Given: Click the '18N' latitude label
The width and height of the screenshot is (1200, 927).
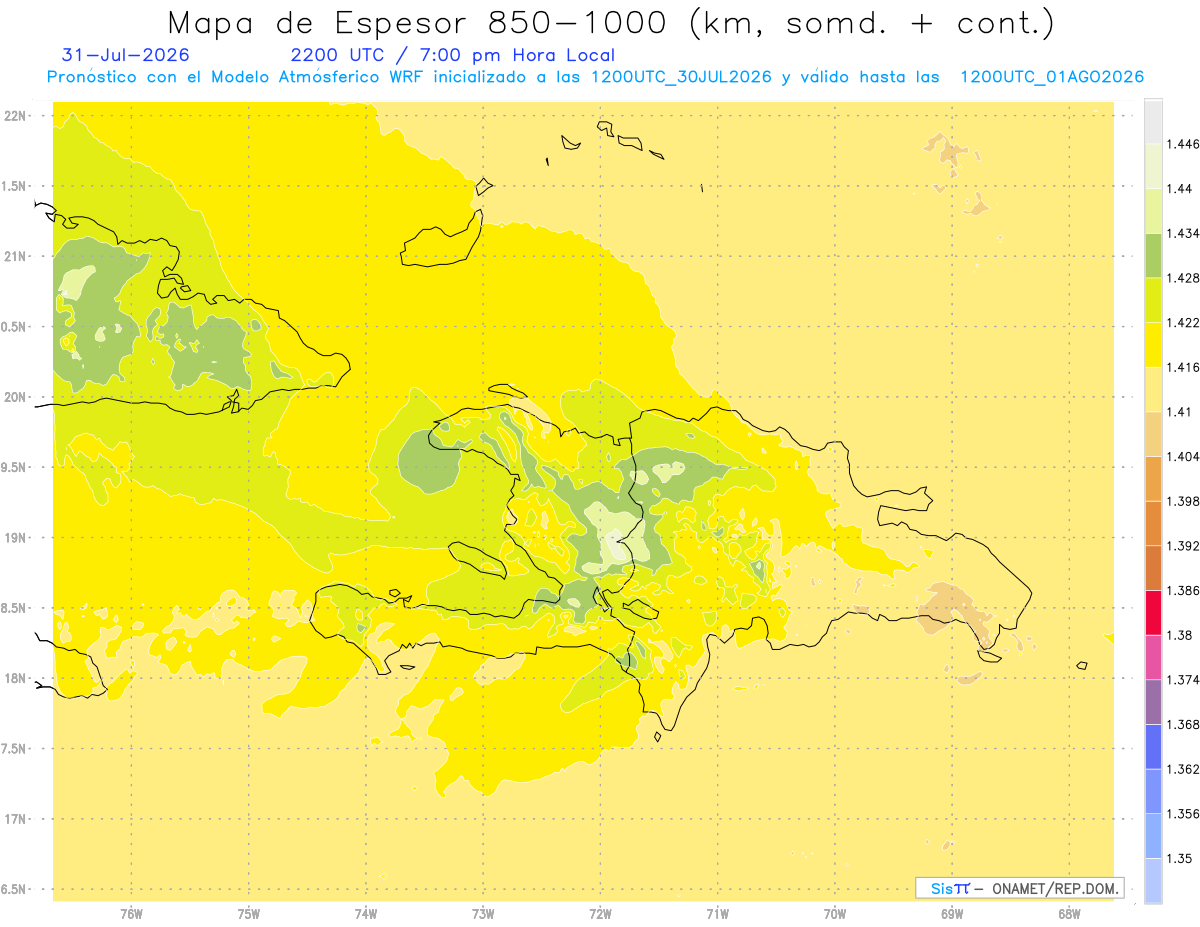Looking at the screenshot, I should pyautogui.click(x=17, y=678).
